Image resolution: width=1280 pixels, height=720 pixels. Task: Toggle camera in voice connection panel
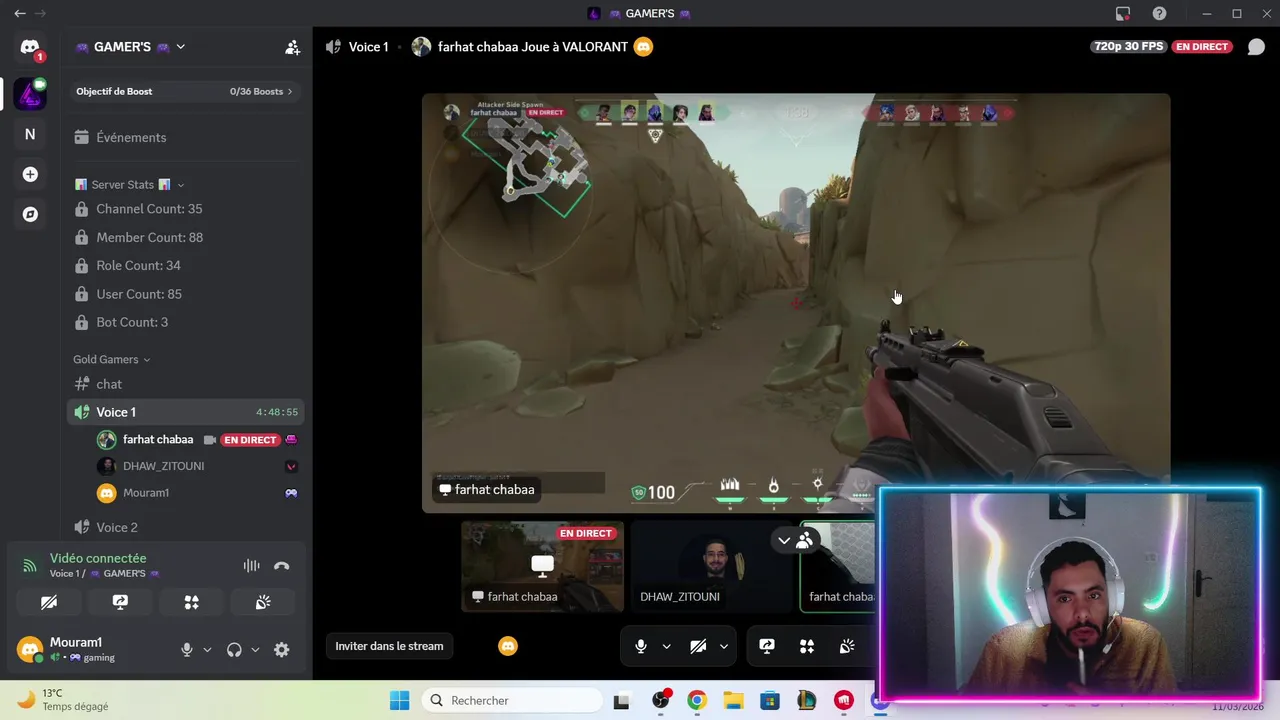(x=49, y=602)
